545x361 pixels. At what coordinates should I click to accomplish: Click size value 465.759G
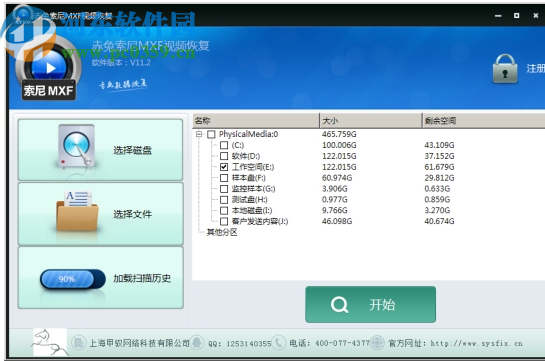pos(339,134)
